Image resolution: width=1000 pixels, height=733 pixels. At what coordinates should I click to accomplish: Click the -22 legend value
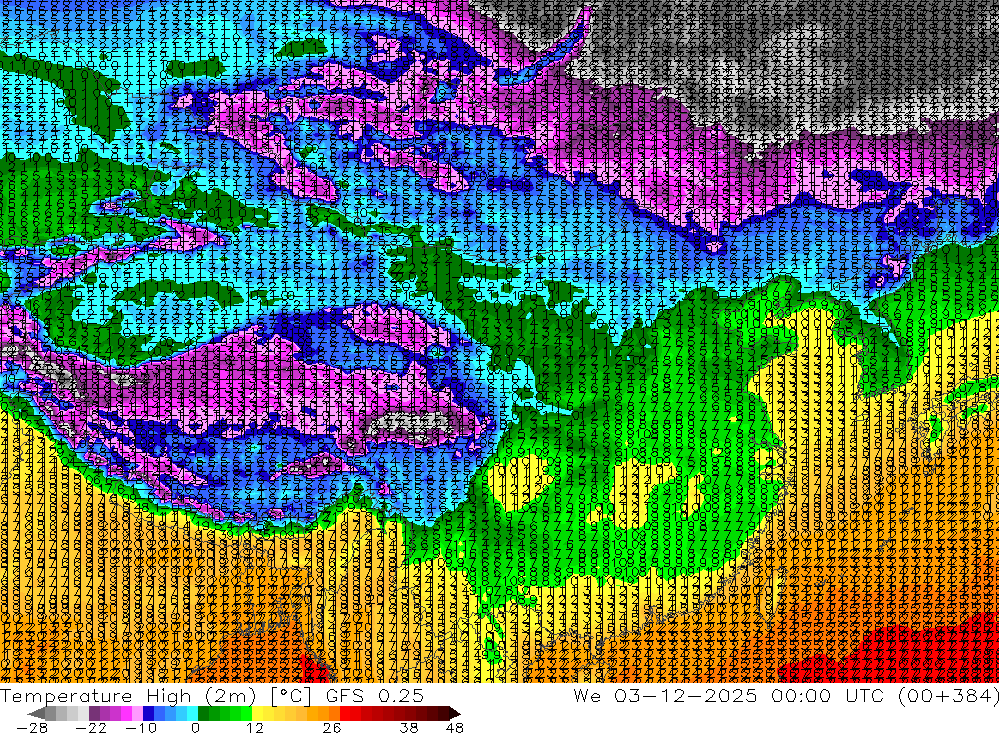[x=91, y=728]
